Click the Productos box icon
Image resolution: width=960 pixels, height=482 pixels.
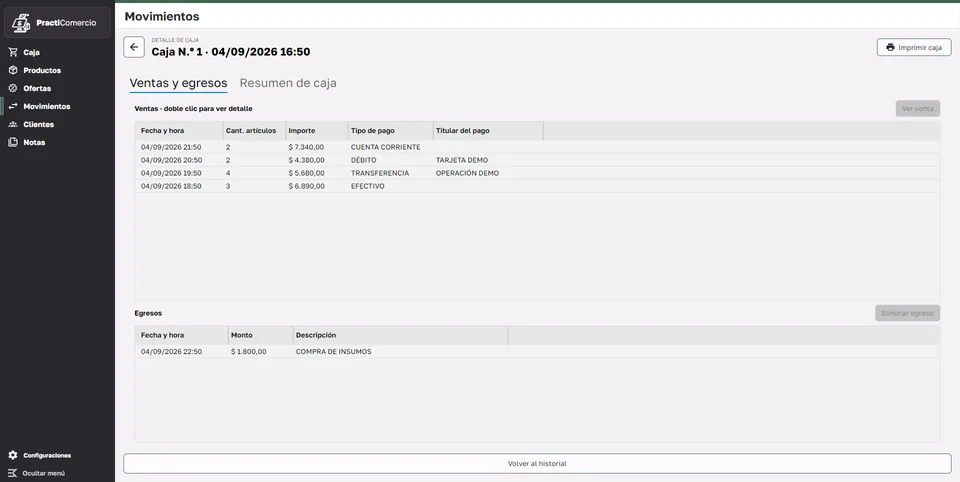pyautogui.click(x=13, y=70)
